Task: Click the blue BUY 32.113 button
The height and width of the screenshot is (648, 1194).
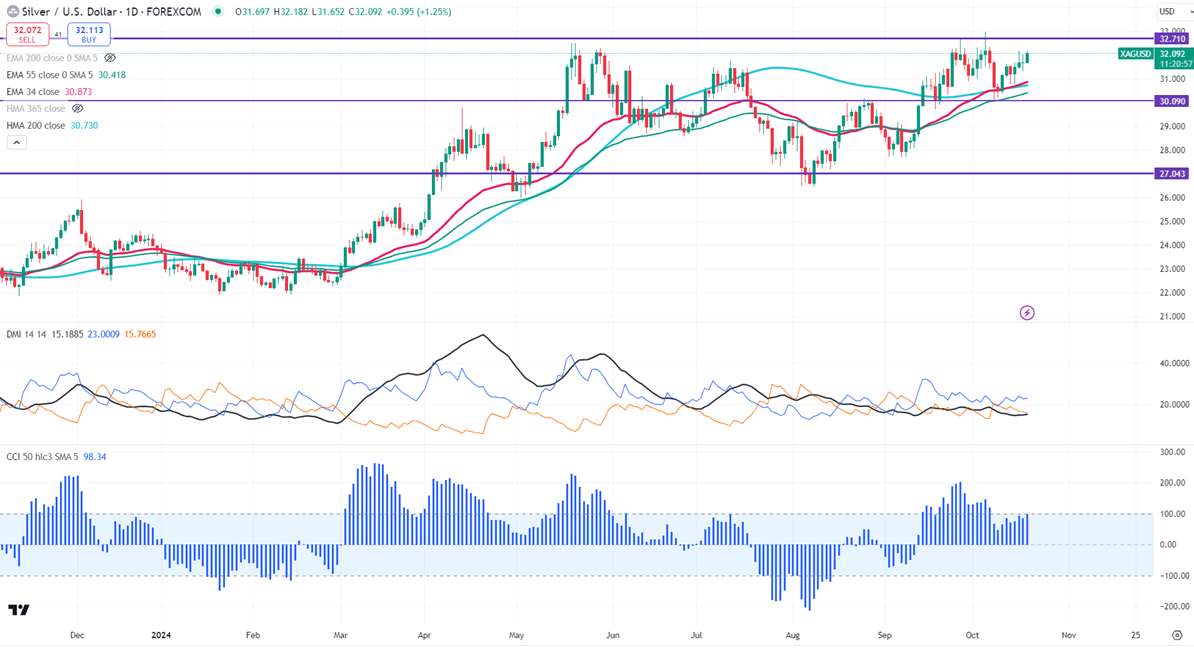Action: coord(89,34)
